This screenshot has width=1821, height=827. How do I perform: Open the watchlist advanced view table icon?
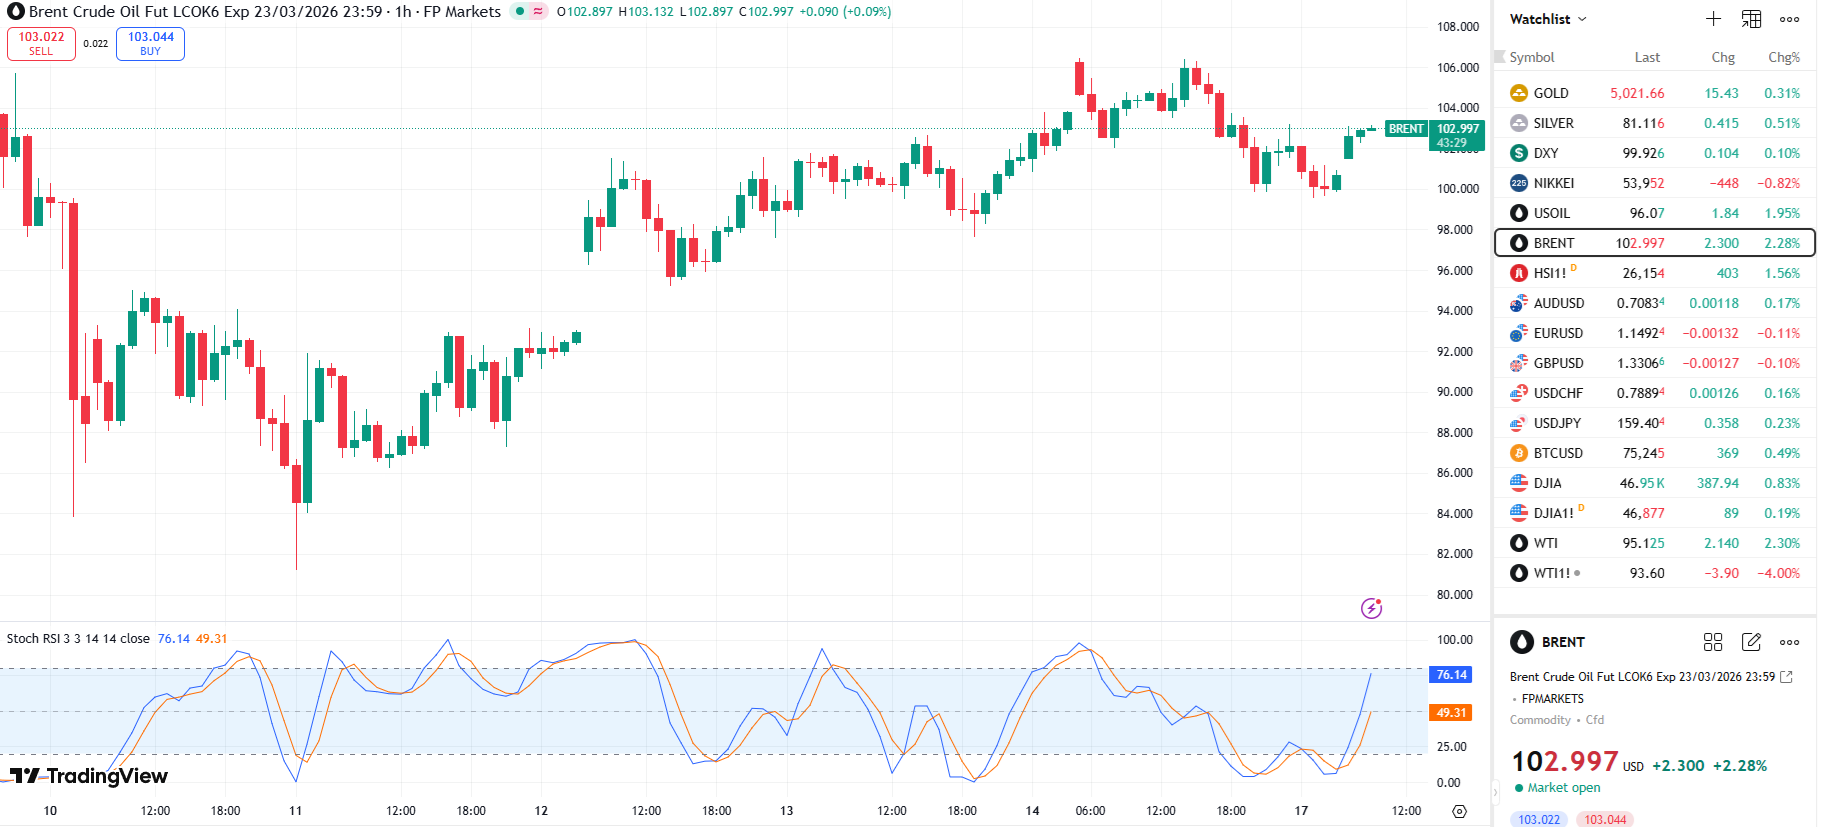coord(1751,19)
